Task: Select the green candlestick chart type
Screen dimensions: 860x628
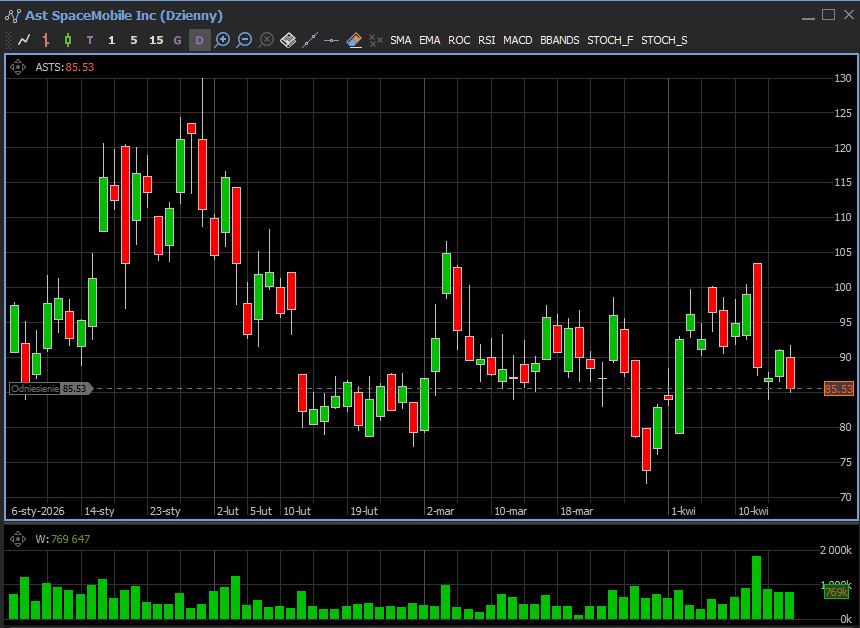Action: pyautogui.click(x=68, y=40)
